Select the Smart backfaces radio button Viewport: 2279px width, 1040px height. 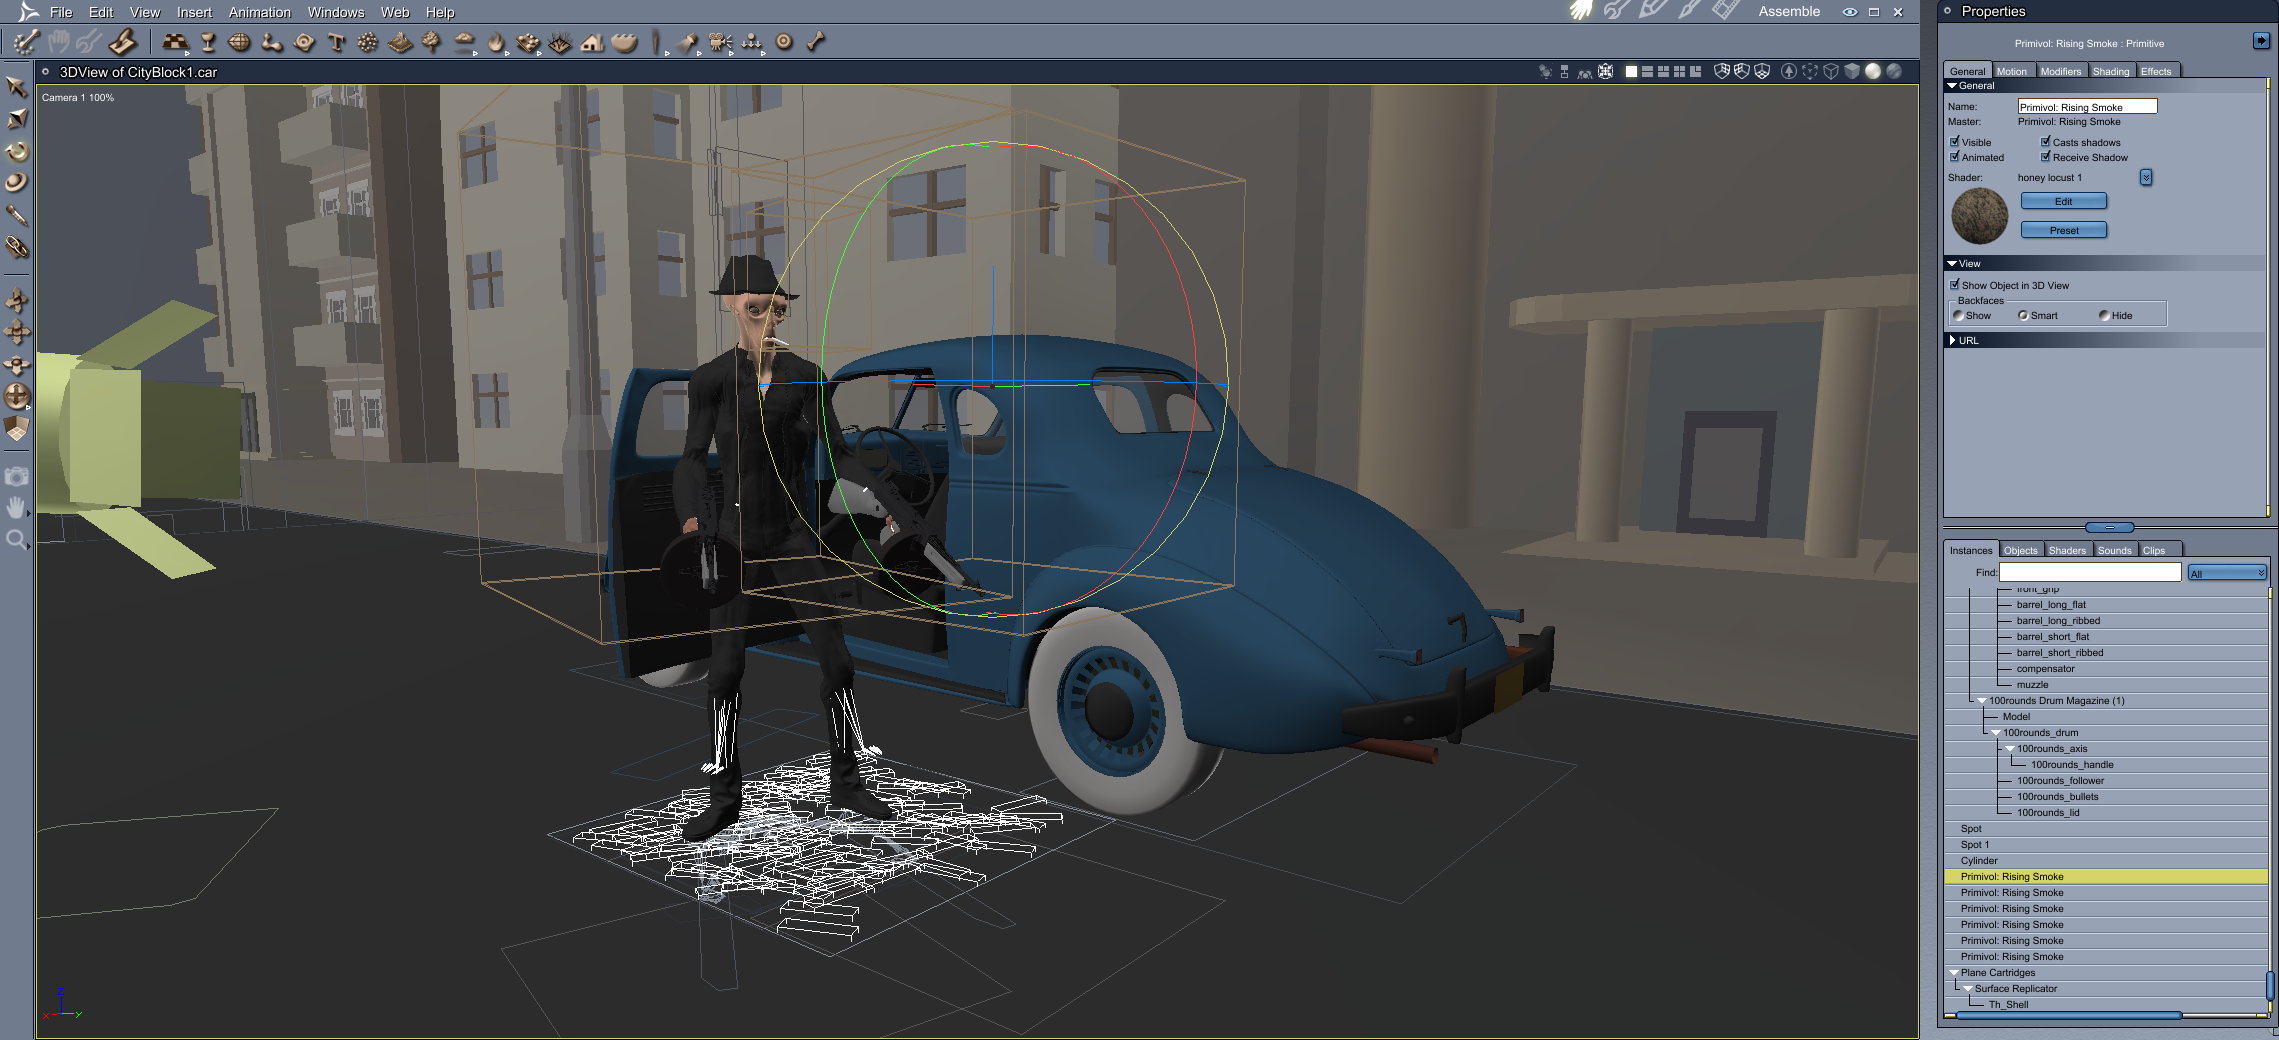point(2023,316)
